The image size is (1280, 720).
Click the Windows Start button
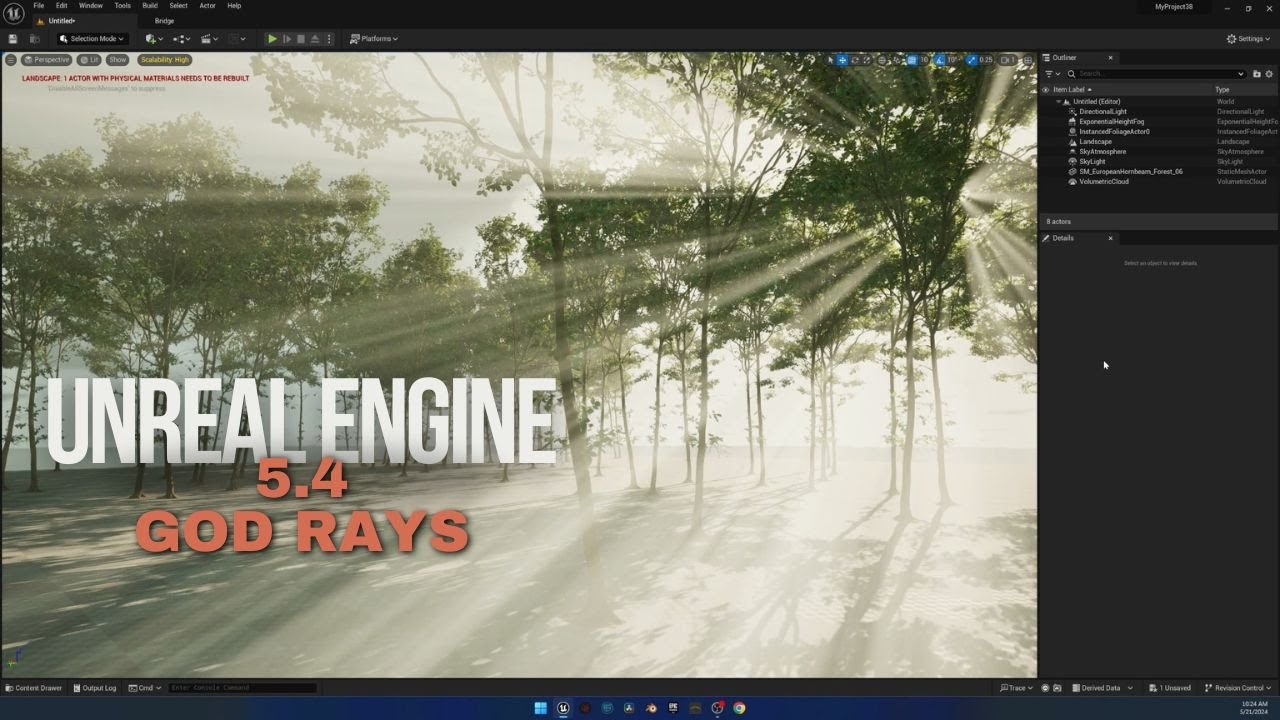tap(540, 708)
